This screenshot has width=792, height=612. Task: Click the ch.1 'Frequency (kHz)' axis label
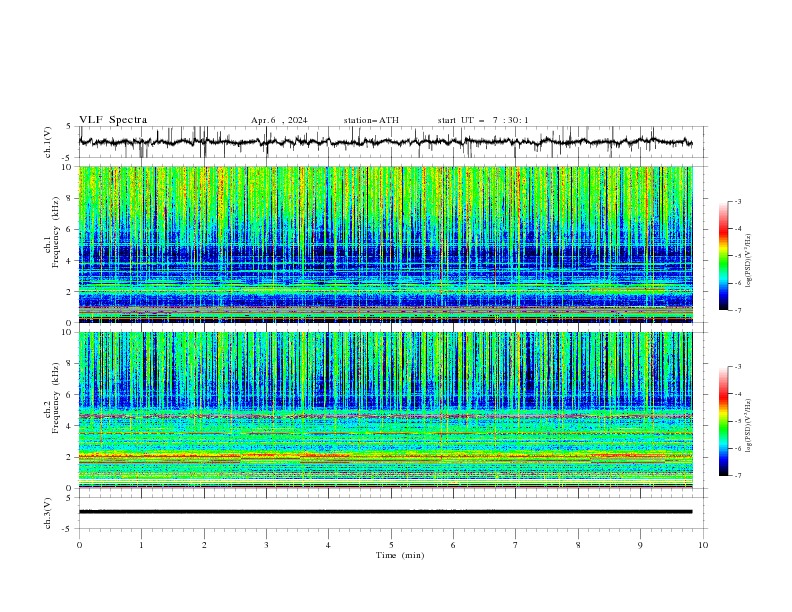(55, 233)
